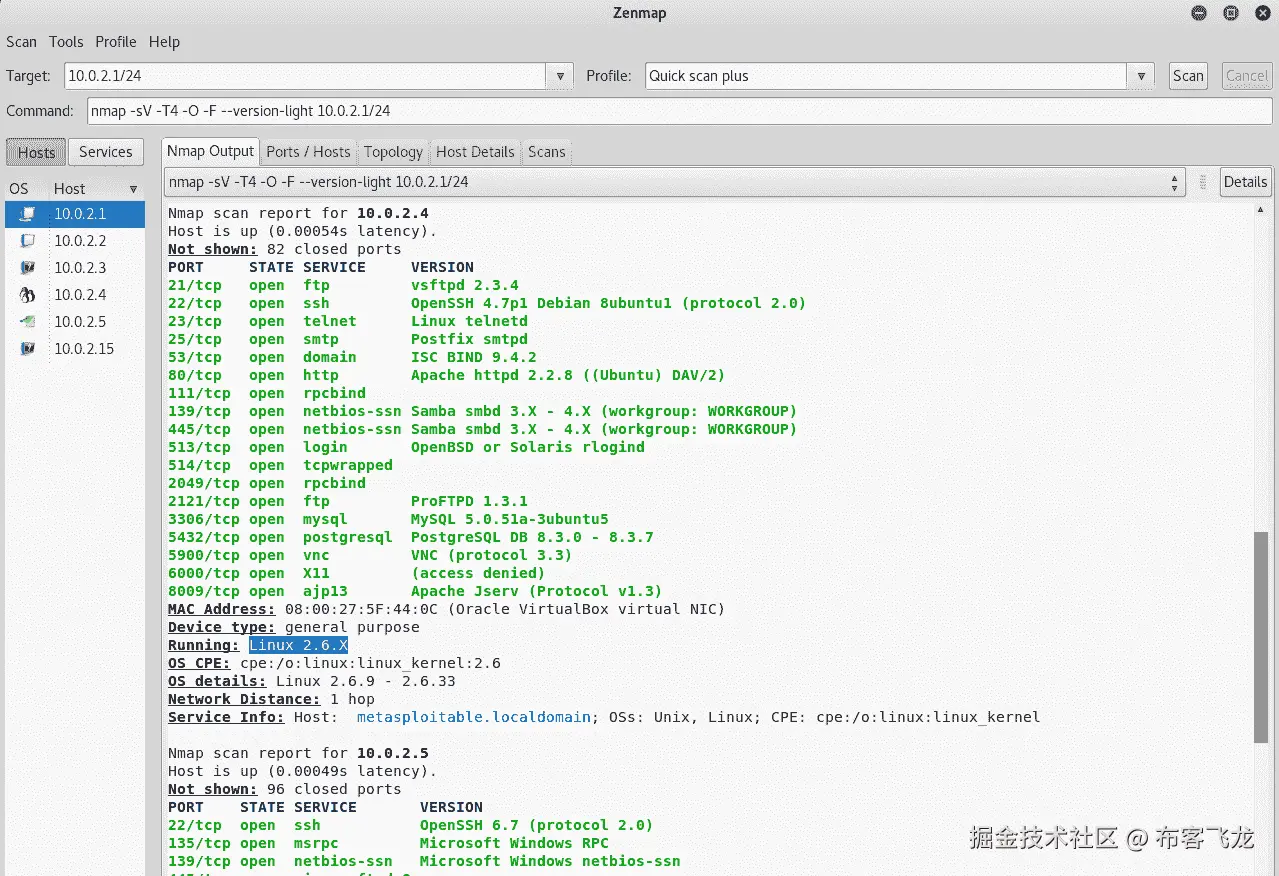Click 'ProFTPD 1.3.1' version text
This screenshot has width=1279, height=876.
coord(469,501)
